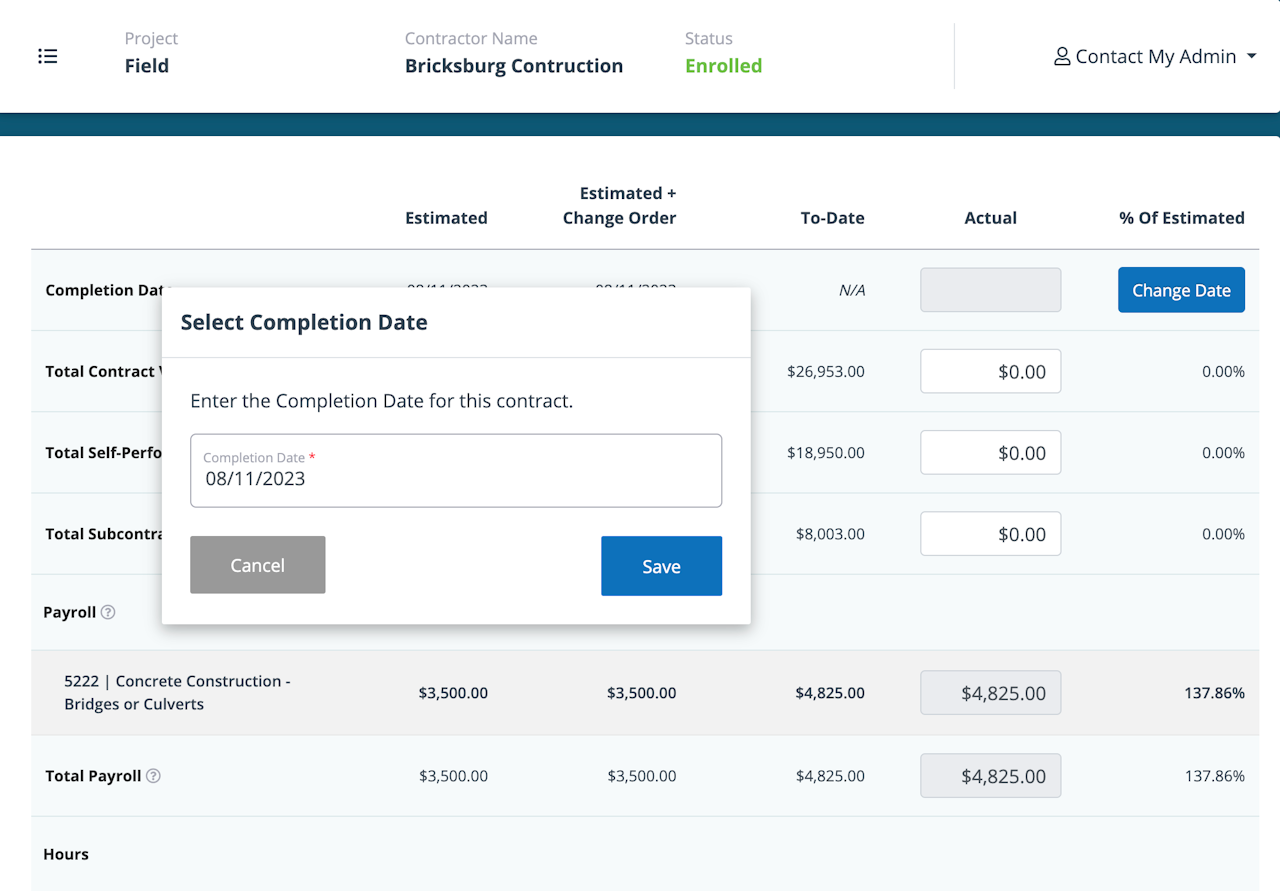This screenshot has height=891, width=1280.
Task: Click the Estimated + Change Order column header
Action: 619,205
